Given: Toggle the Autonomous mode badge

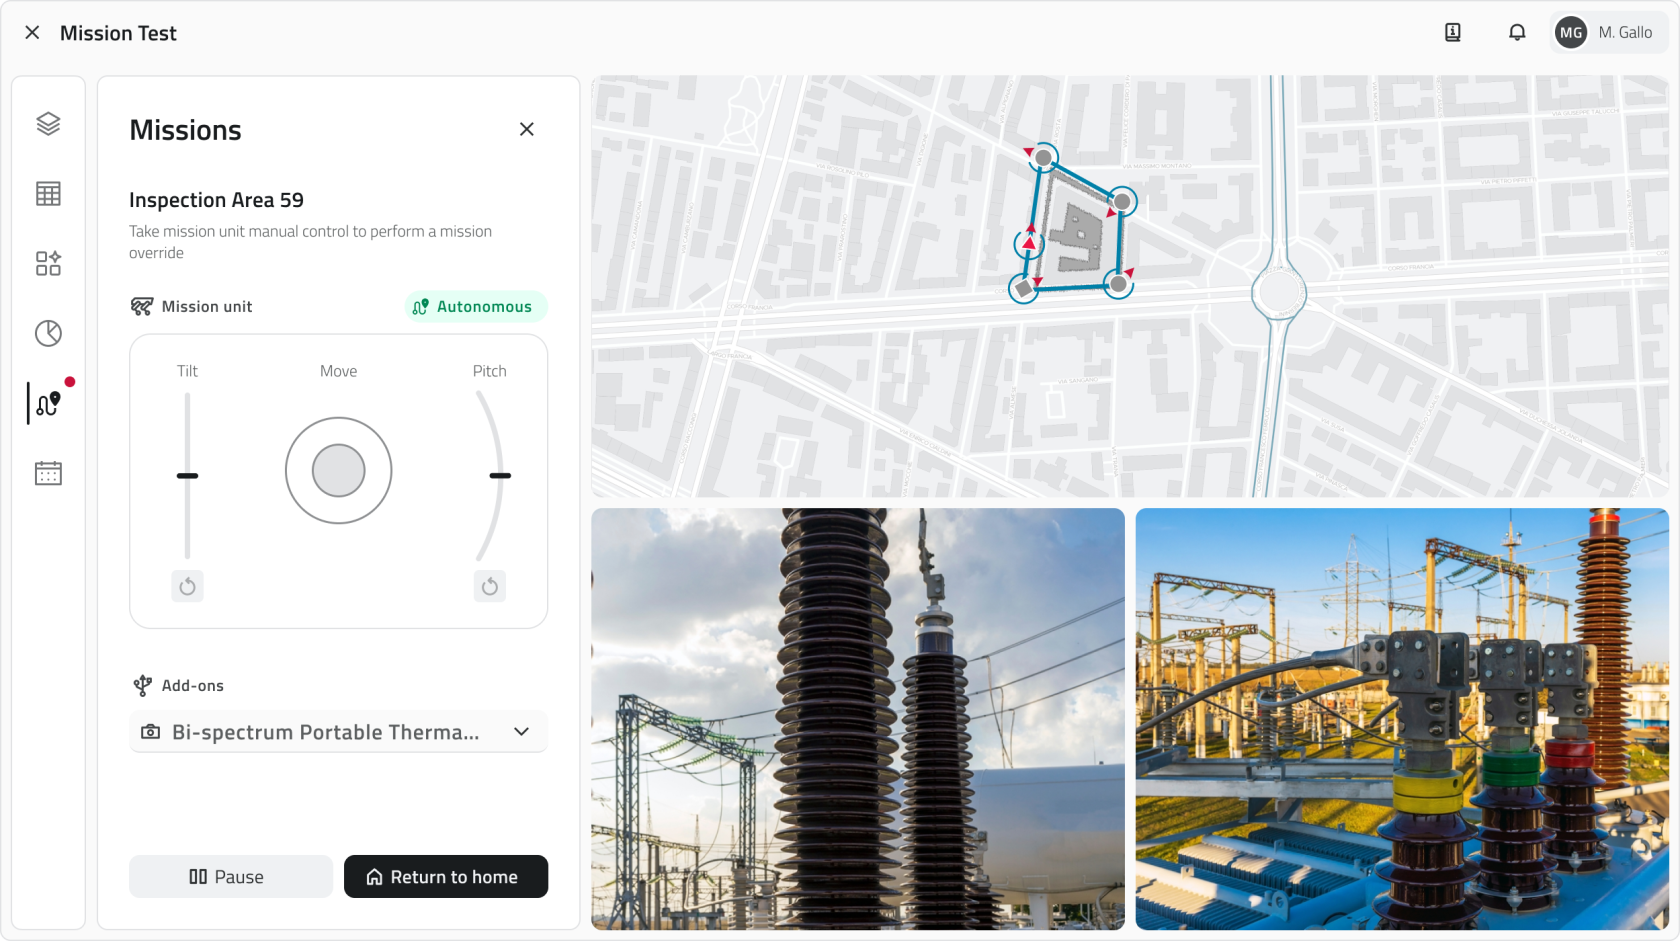Looking at the screenshot, I should click(475, 307).
